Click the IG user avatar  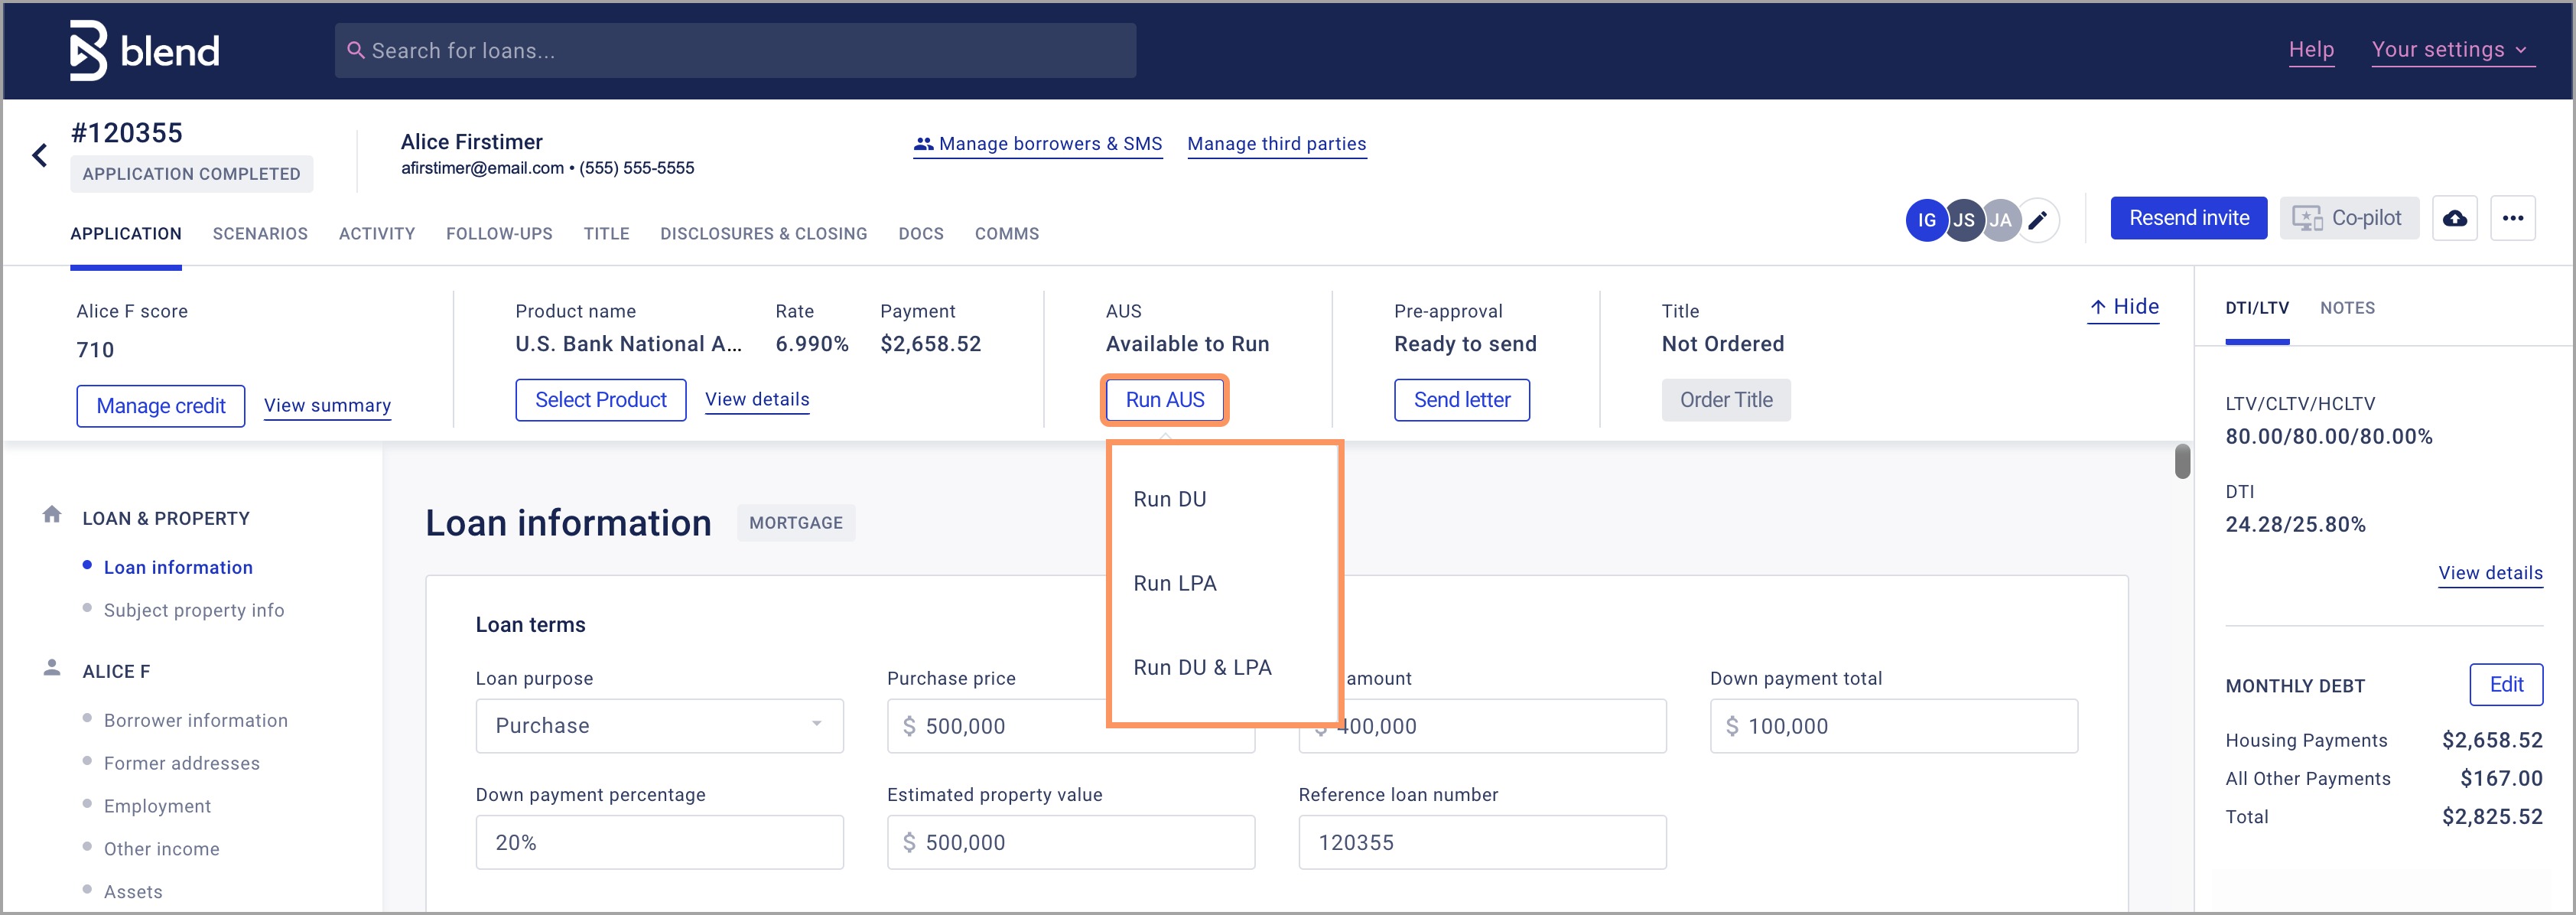point(1925,220)
